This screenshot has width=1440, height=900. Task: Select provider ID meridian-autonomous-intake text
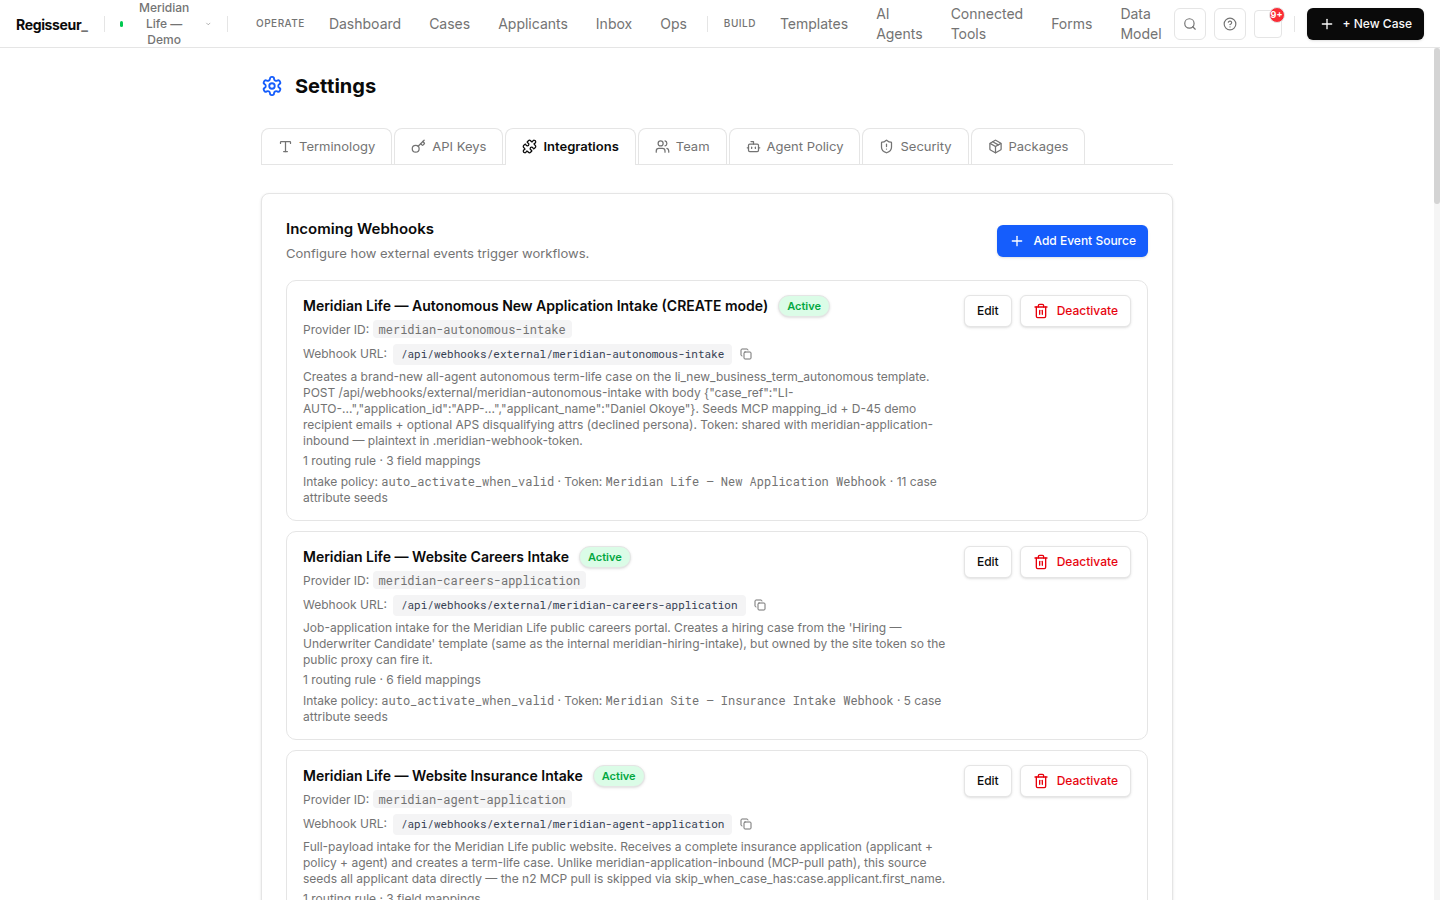click(472, 330)
